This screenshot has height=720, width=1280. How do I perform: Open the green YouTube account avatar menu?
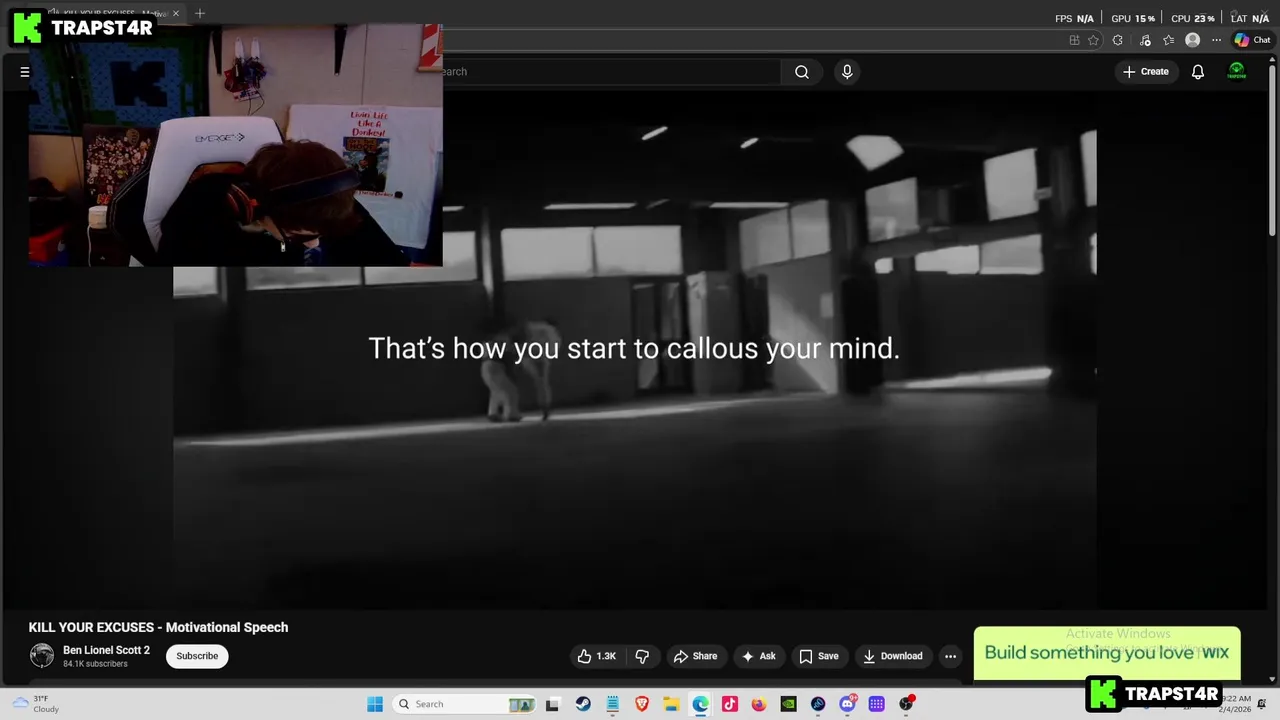[x=1237, y=71]
